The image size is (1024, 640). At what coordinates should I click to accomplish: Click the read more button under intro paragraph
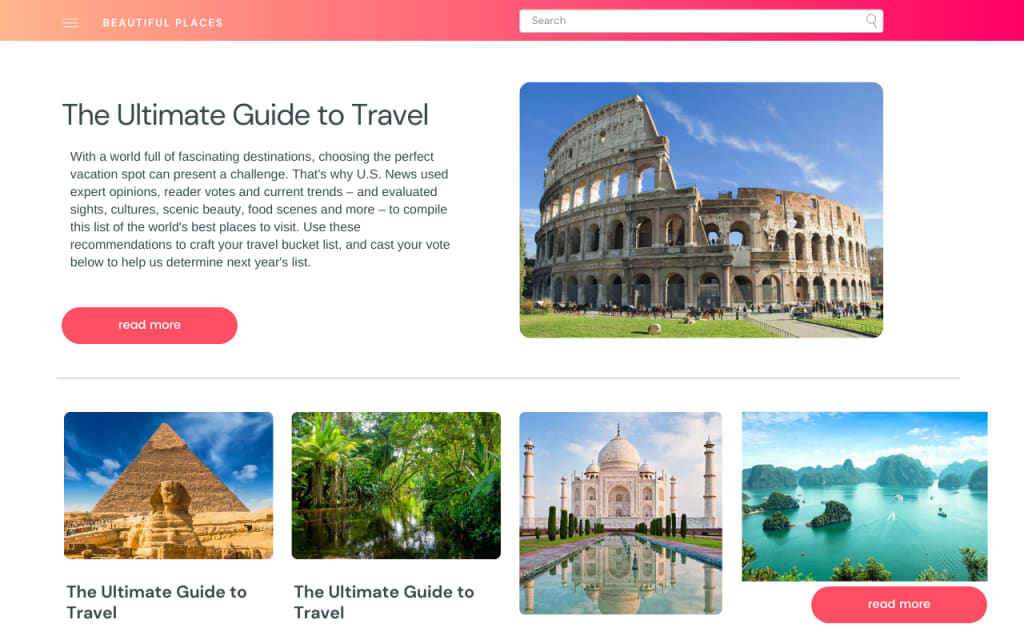pos(150,325)
